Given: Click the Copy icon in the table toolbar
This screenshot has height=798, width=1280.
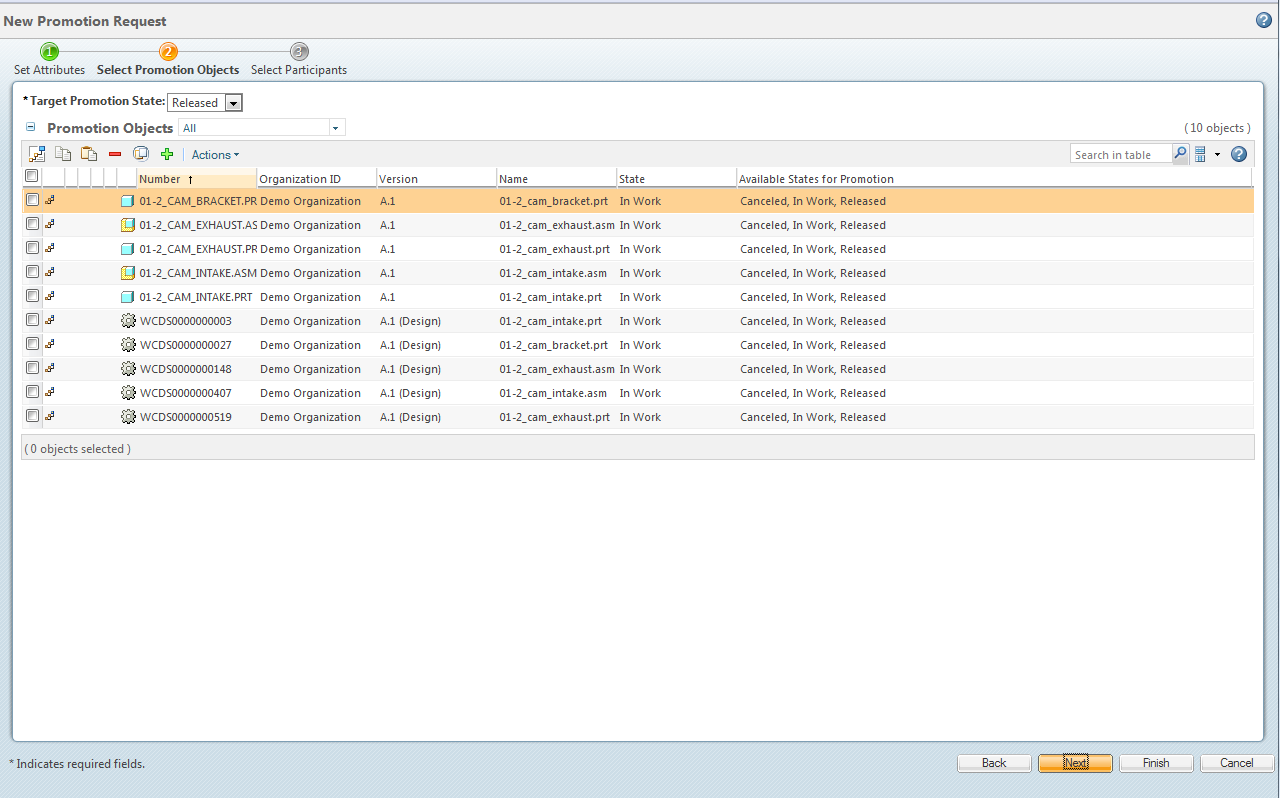Looking at the screenshot, I should tap(63, 154).
